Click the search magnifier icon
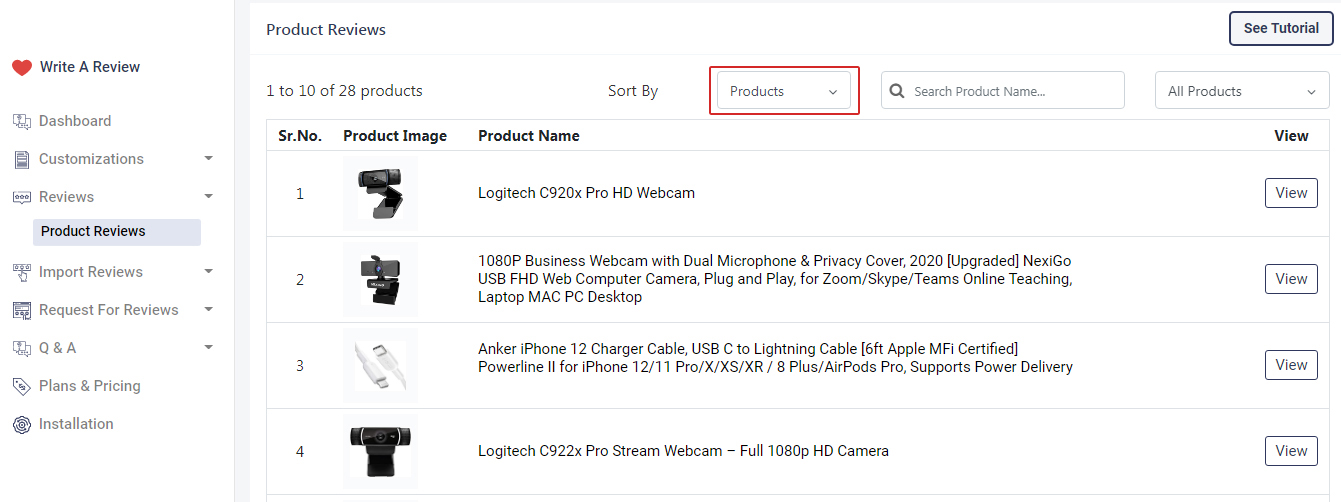Viewport: 1341px width, 502px height. click(x=898, y=91)
